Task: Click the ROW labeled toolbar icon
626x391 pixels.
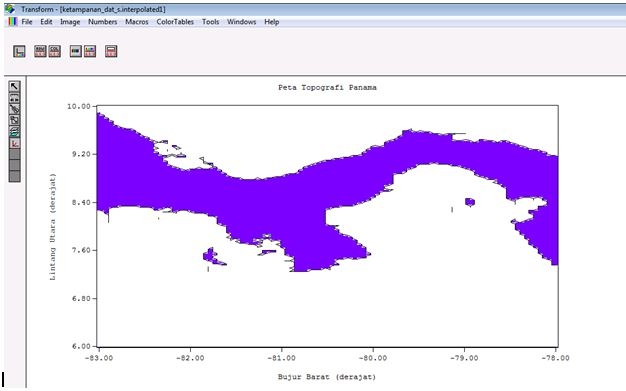Action: [40, 51]
